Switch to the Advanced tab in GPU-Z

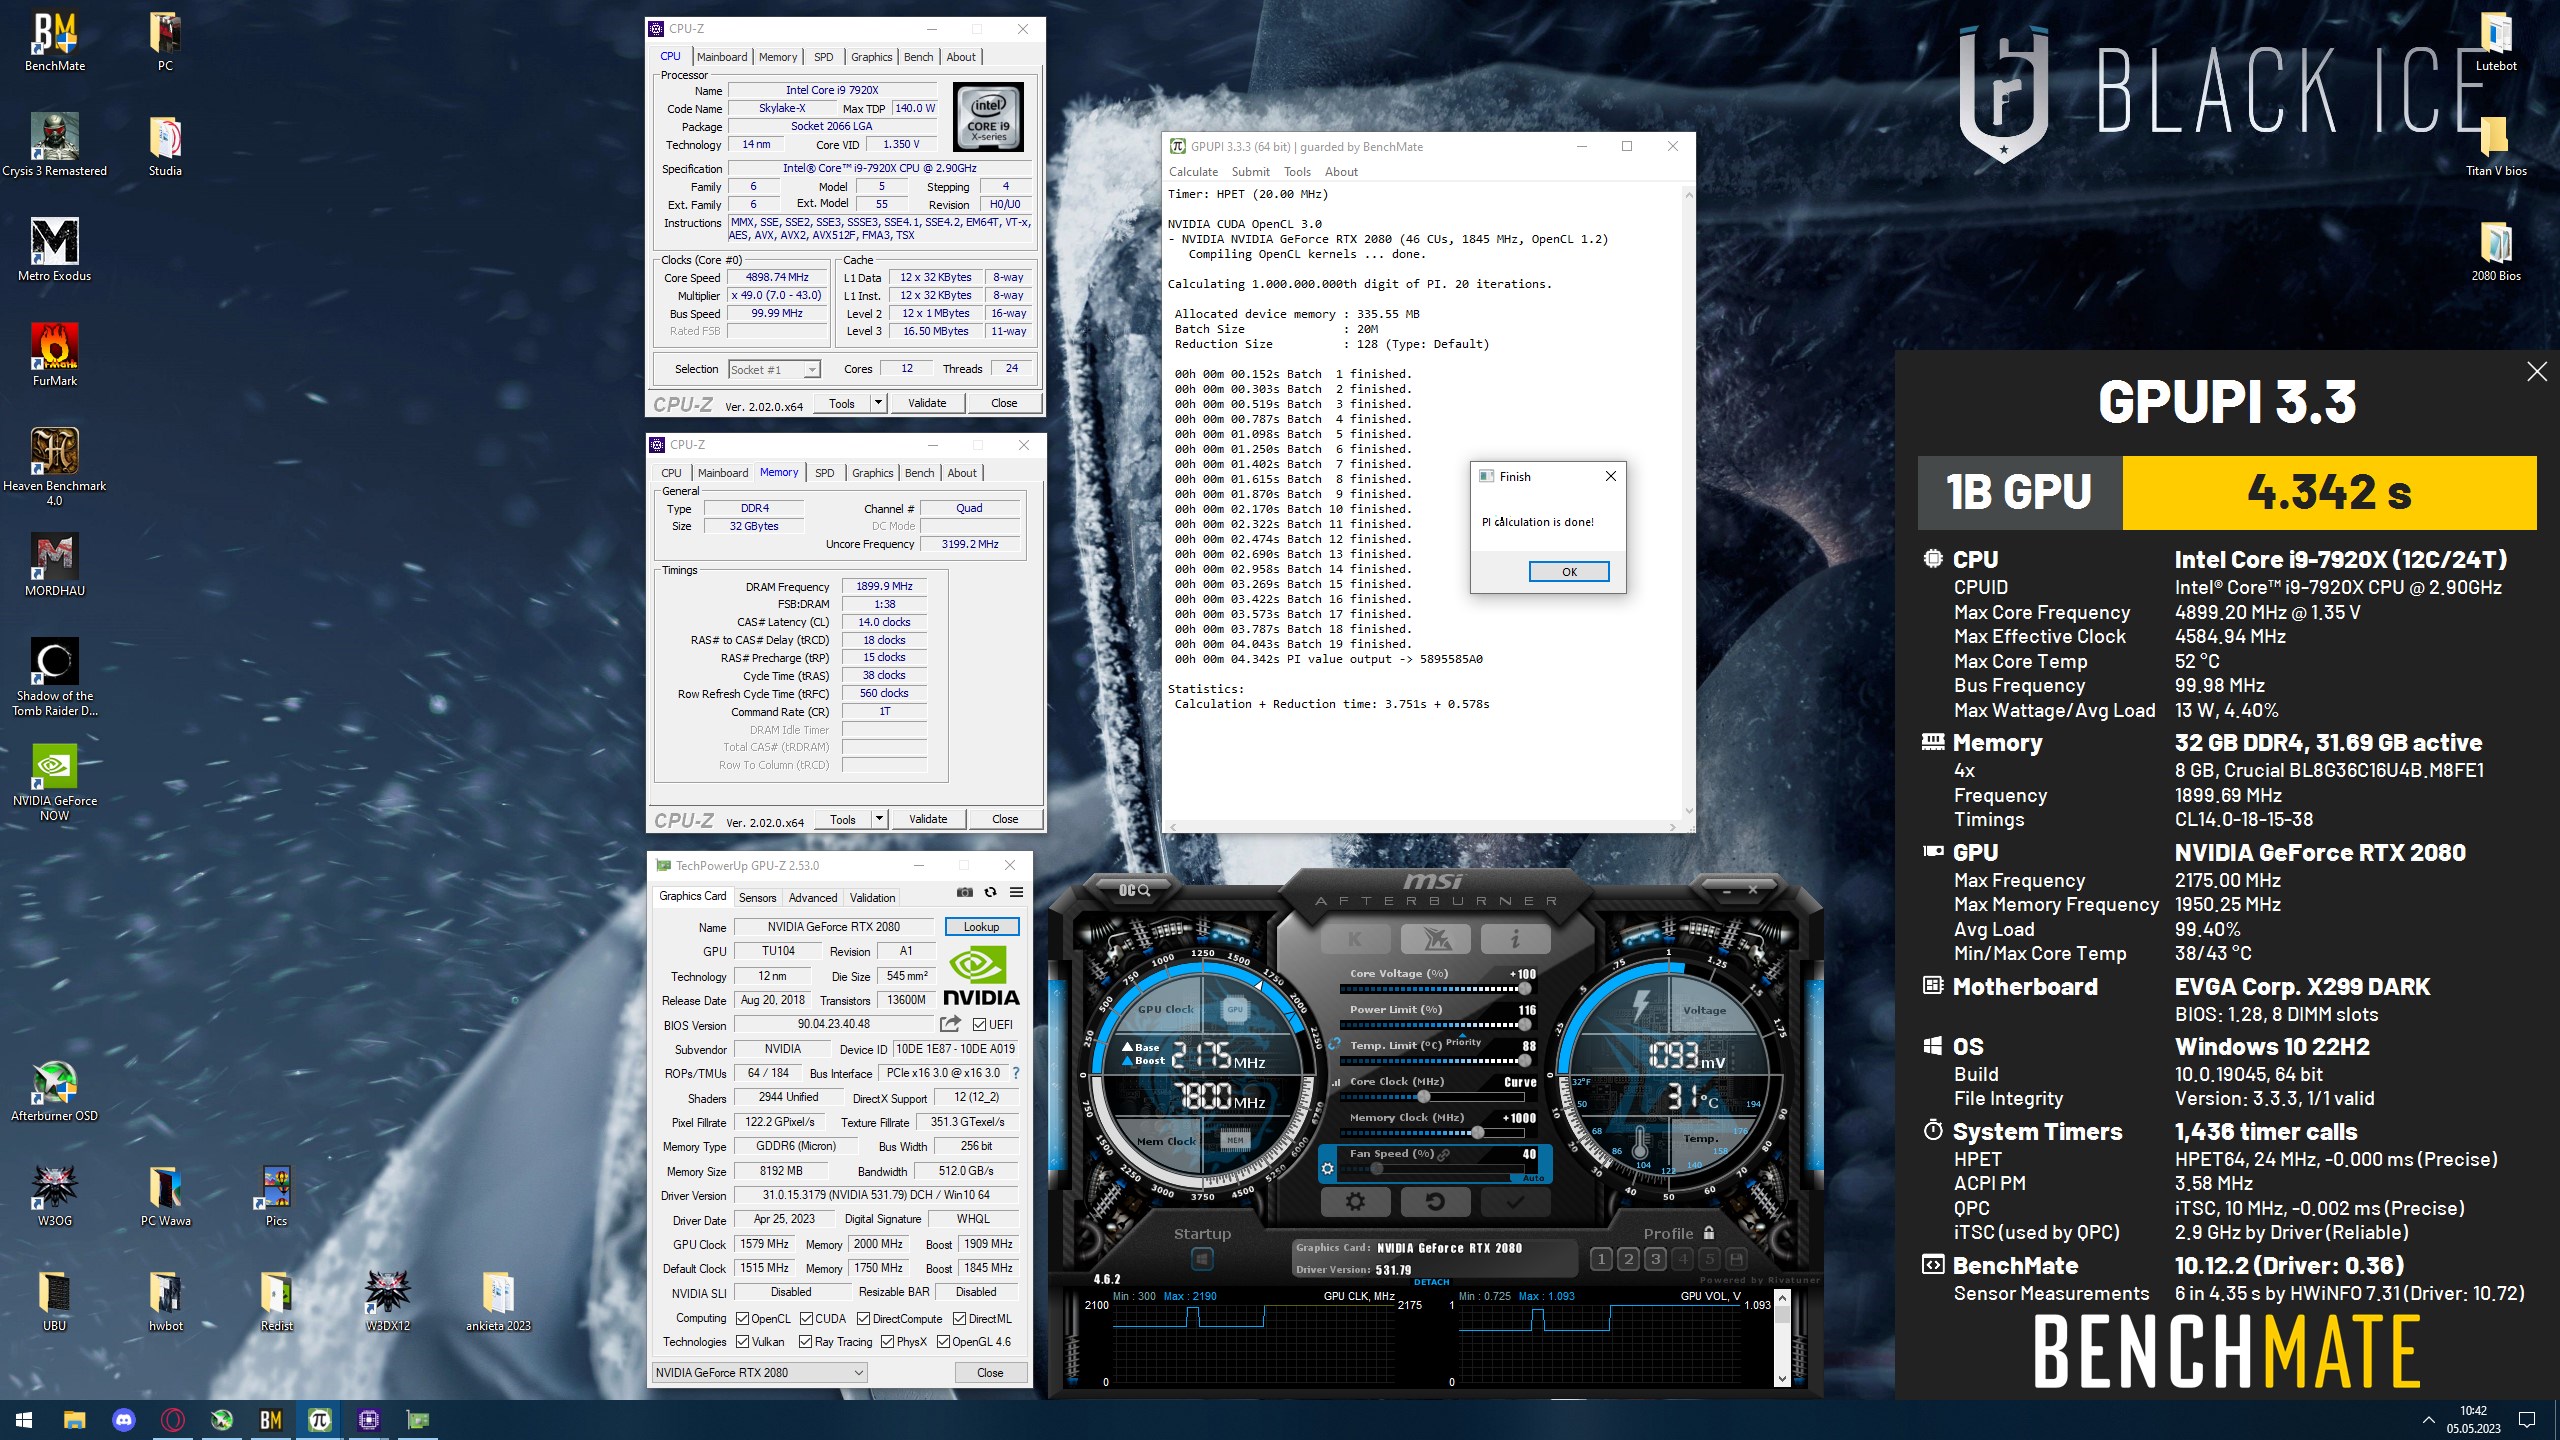click(813, 898)
